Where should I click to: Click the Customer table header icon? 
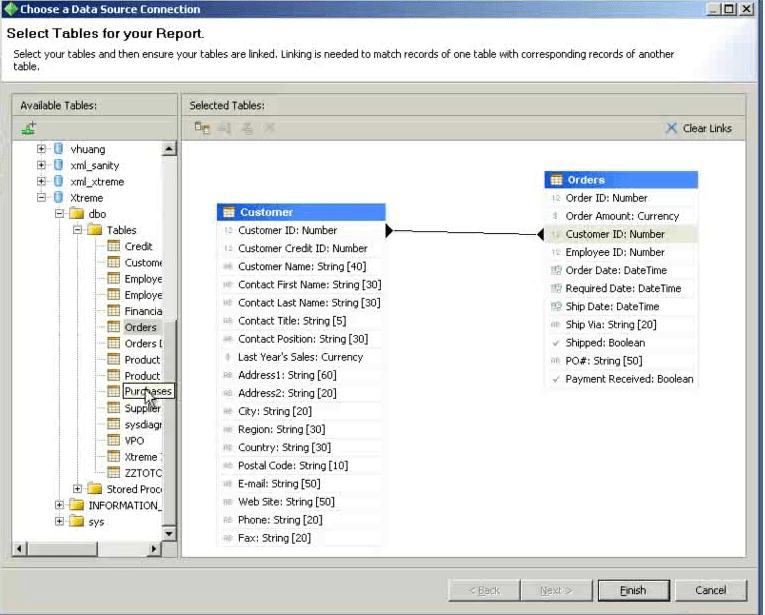click(x=228, y=212)
